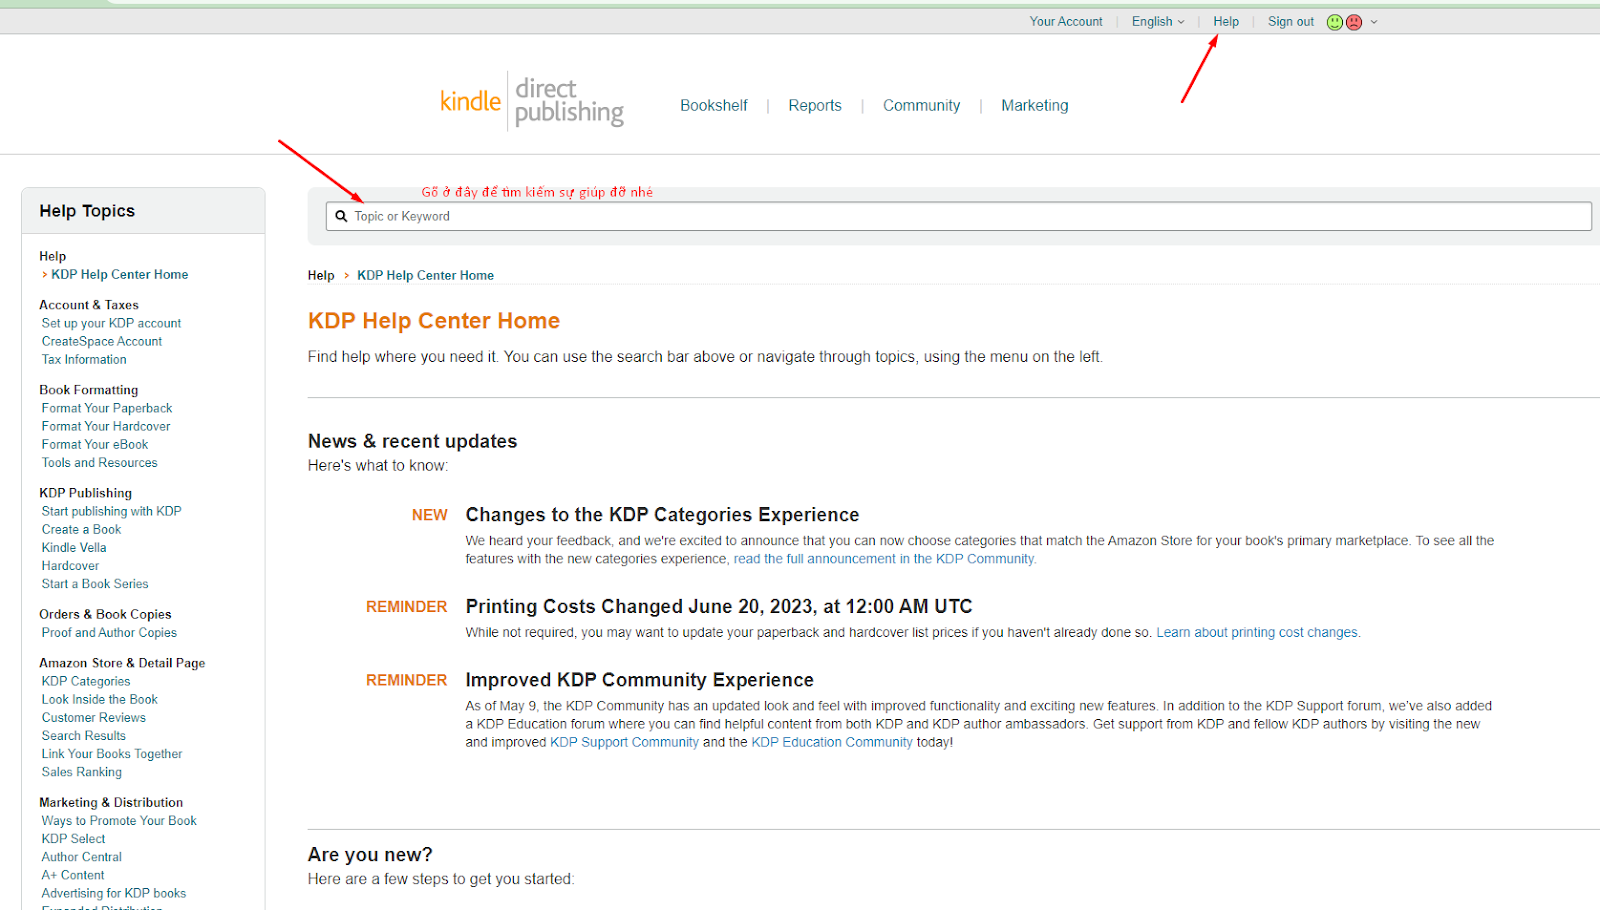Open Tax Information topic
Screen dimensions: 1600x910
(x=84, y=359)
